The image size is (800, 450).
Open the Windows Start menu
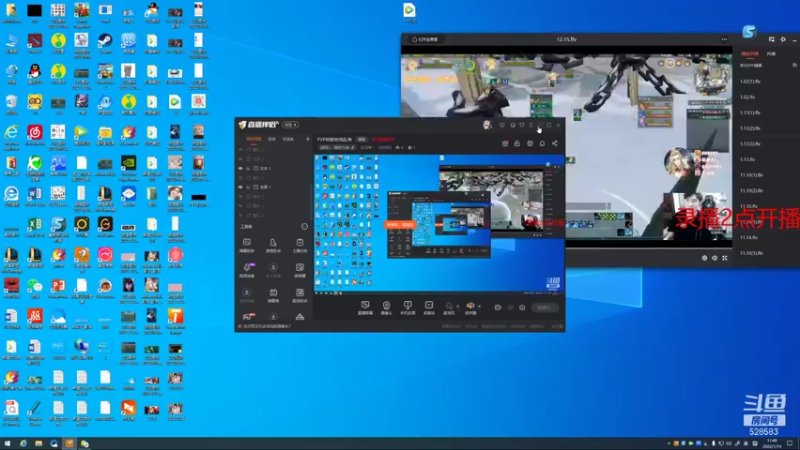(x=7, y=443)
